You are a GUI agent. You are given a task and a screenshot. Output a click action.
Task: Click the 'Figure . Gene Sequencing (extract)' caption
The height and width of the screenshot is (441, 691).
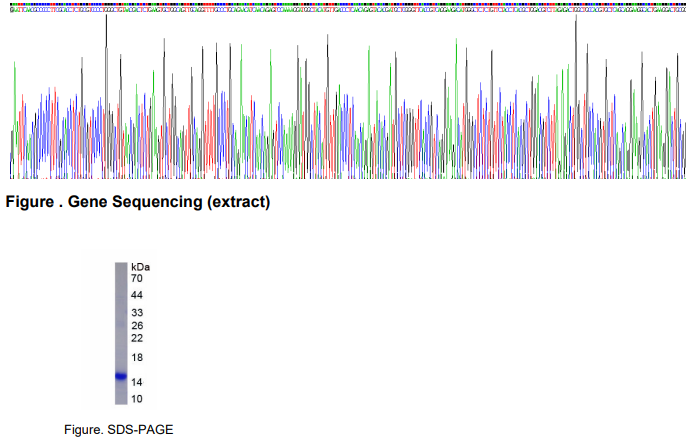138,203
